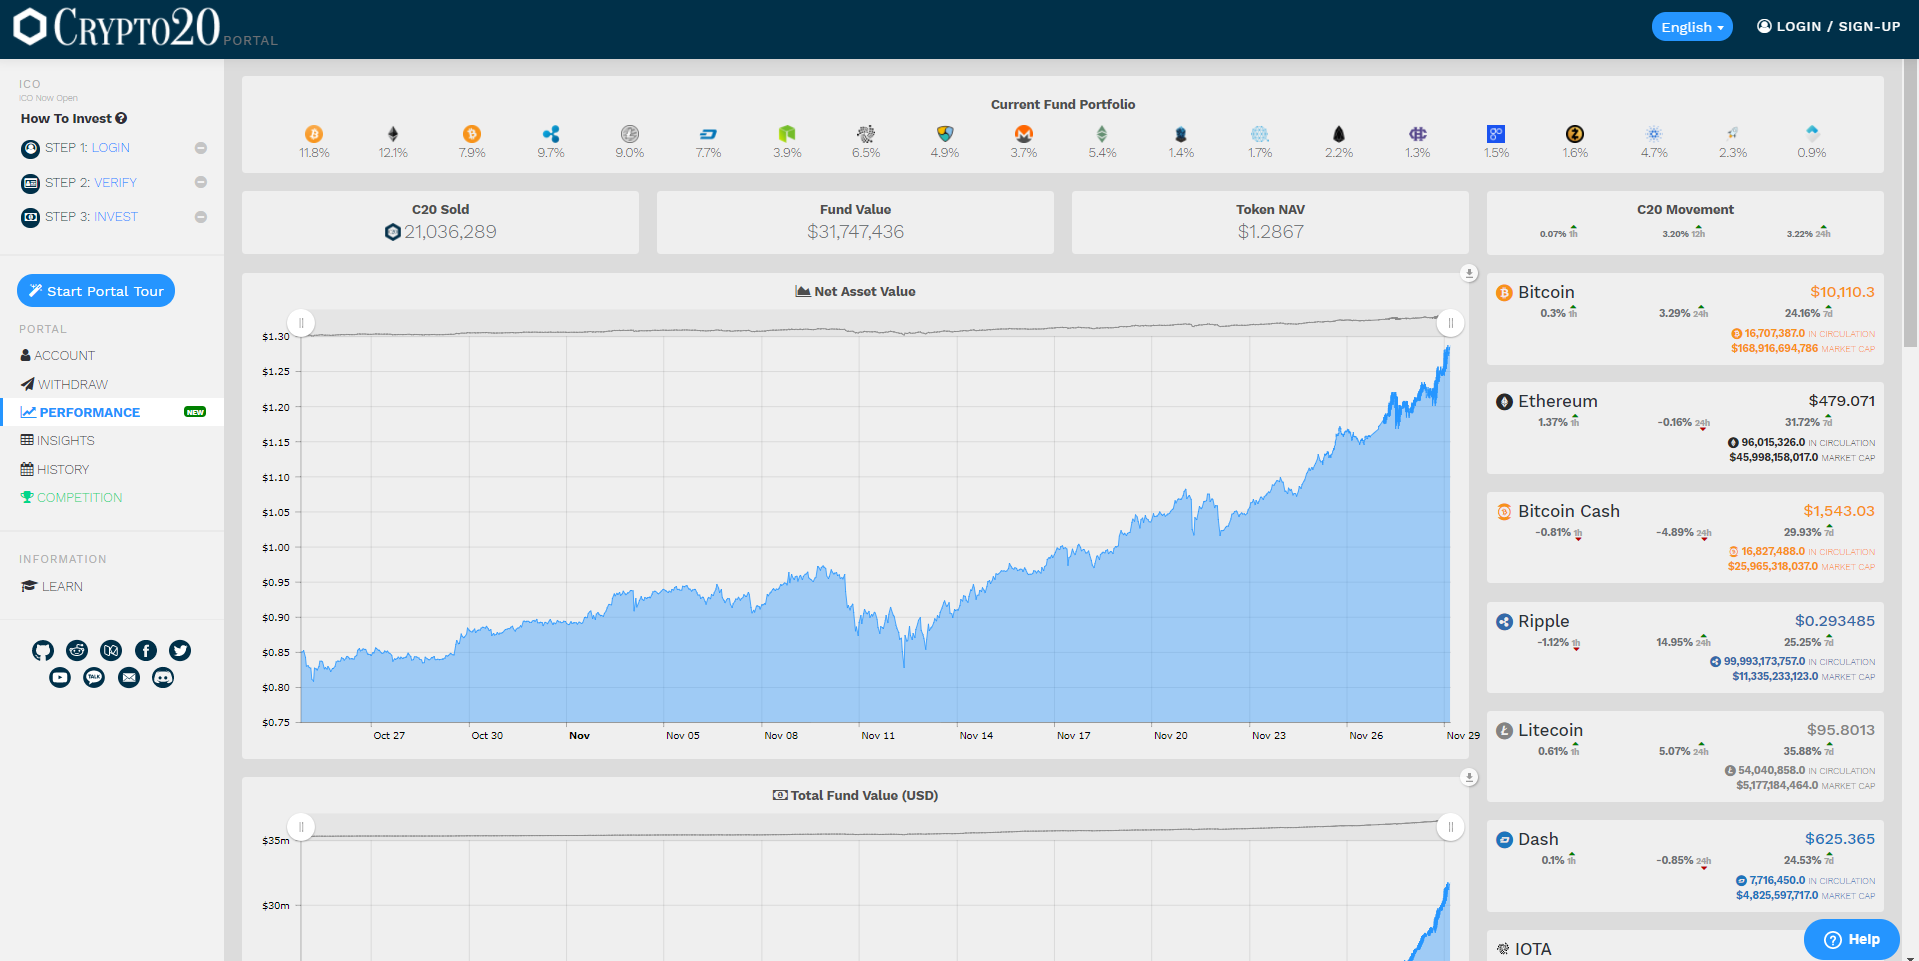
Task: Click the Step 2 Verify status indicator
Action: (x=201, y=183)
